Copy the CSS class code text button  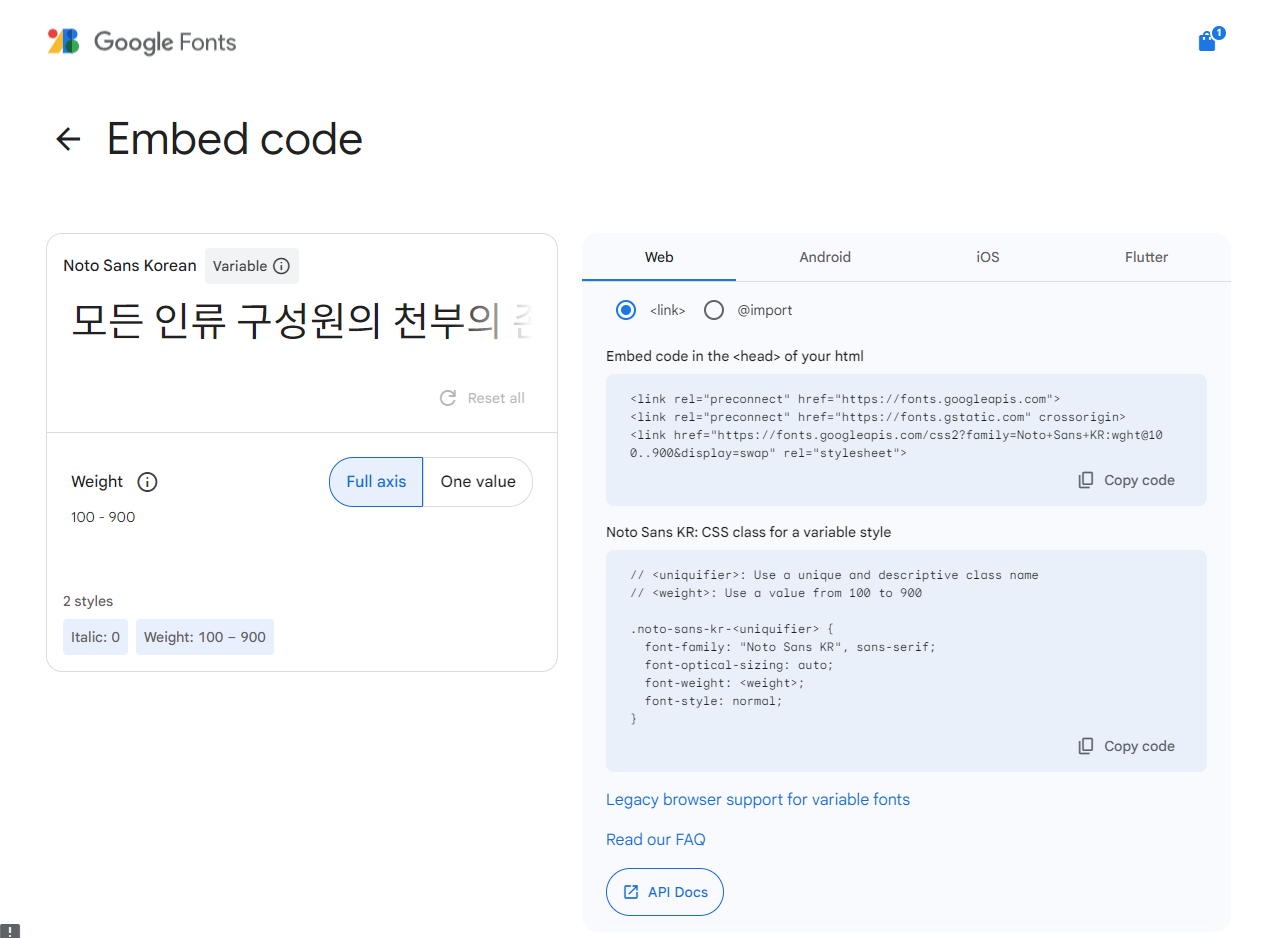(1139, 746)
